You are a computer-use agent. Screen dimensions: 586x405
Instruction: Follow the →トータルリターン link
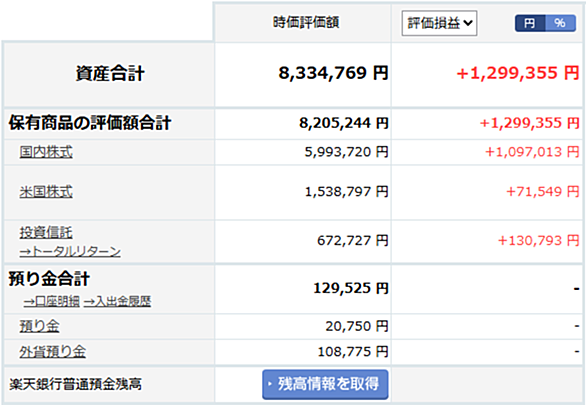(70, 251)
